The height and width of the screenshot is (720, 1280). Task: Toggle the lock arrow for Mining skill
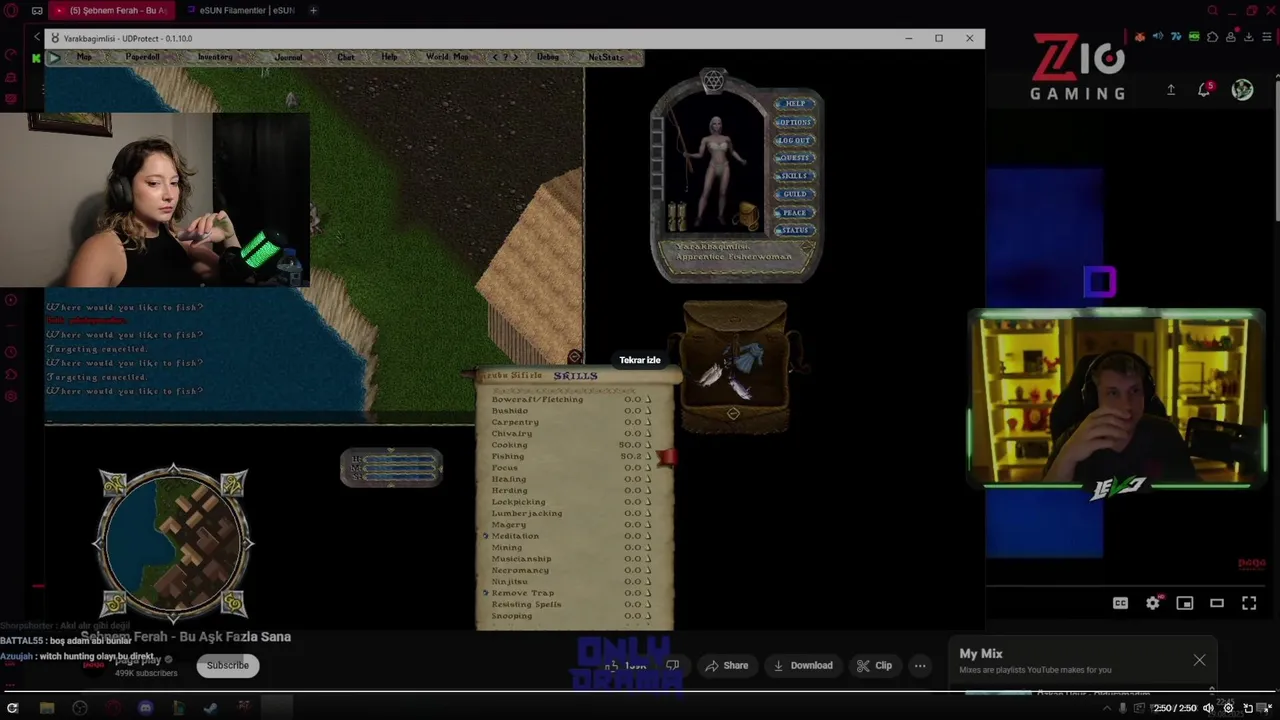click(647, 548)
